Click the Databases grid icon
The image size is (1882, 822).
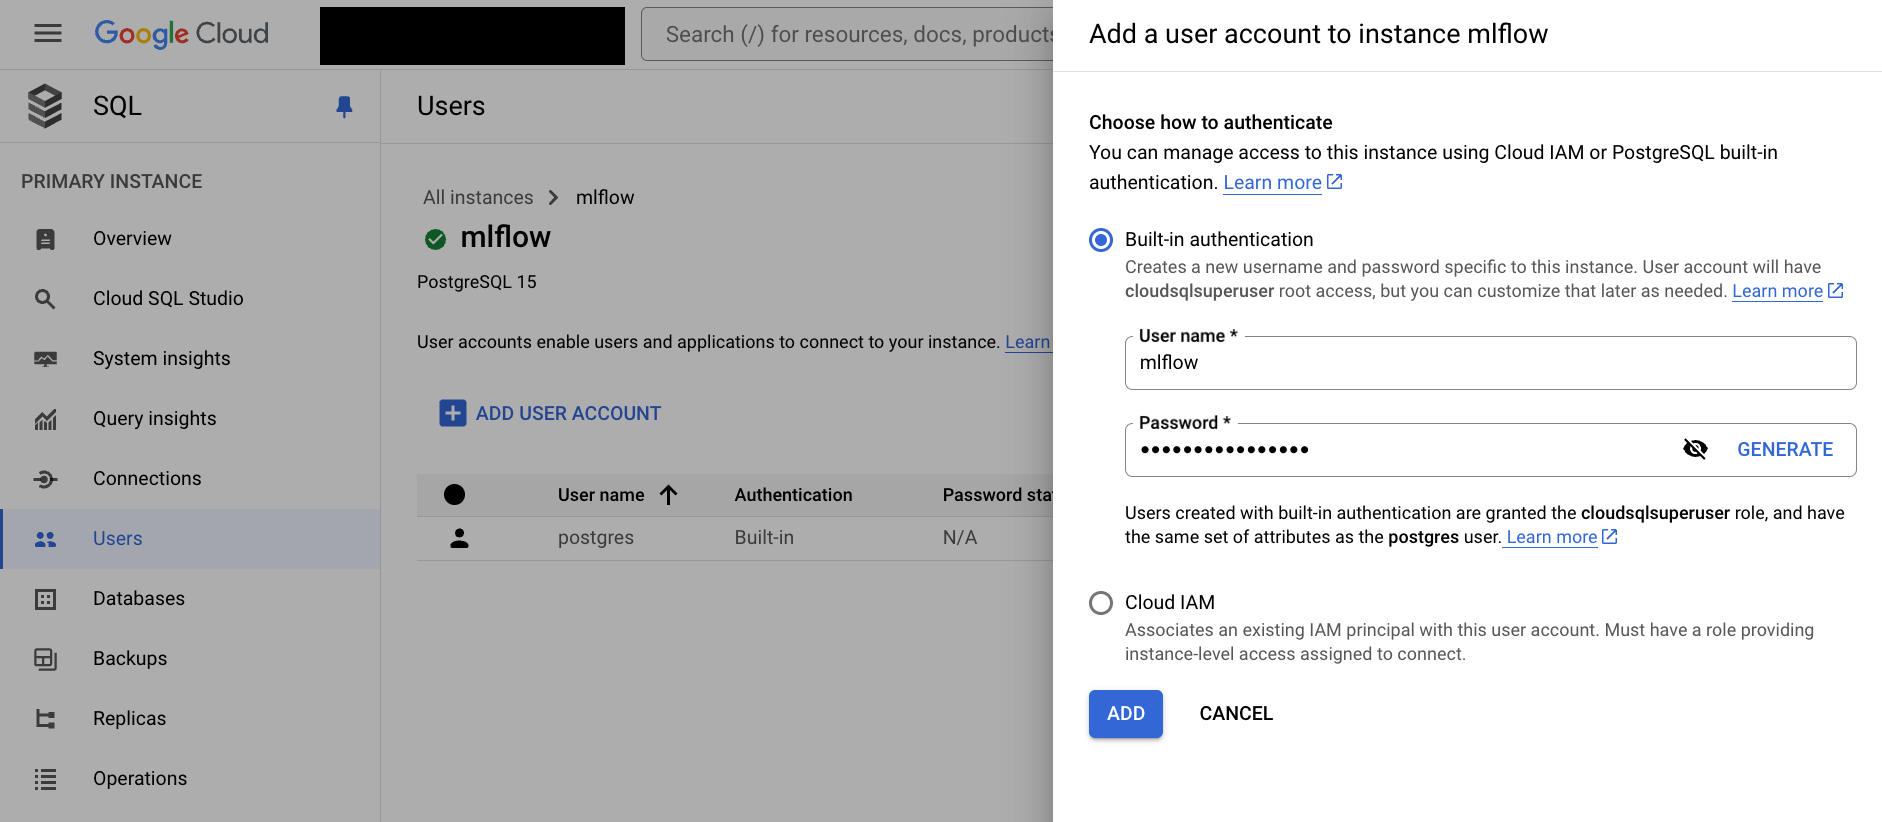45,599
